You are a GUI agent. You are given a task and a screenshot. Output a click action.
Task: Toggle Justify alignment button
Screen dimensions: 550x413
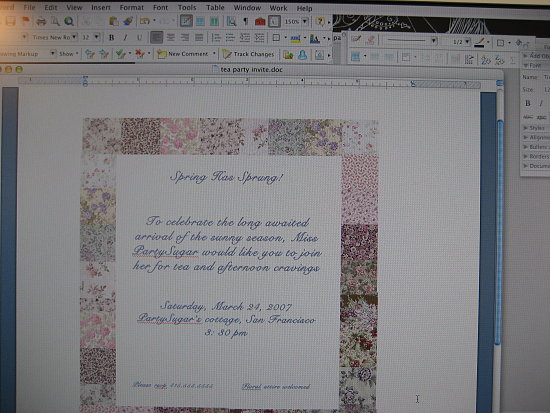[199, 37]
